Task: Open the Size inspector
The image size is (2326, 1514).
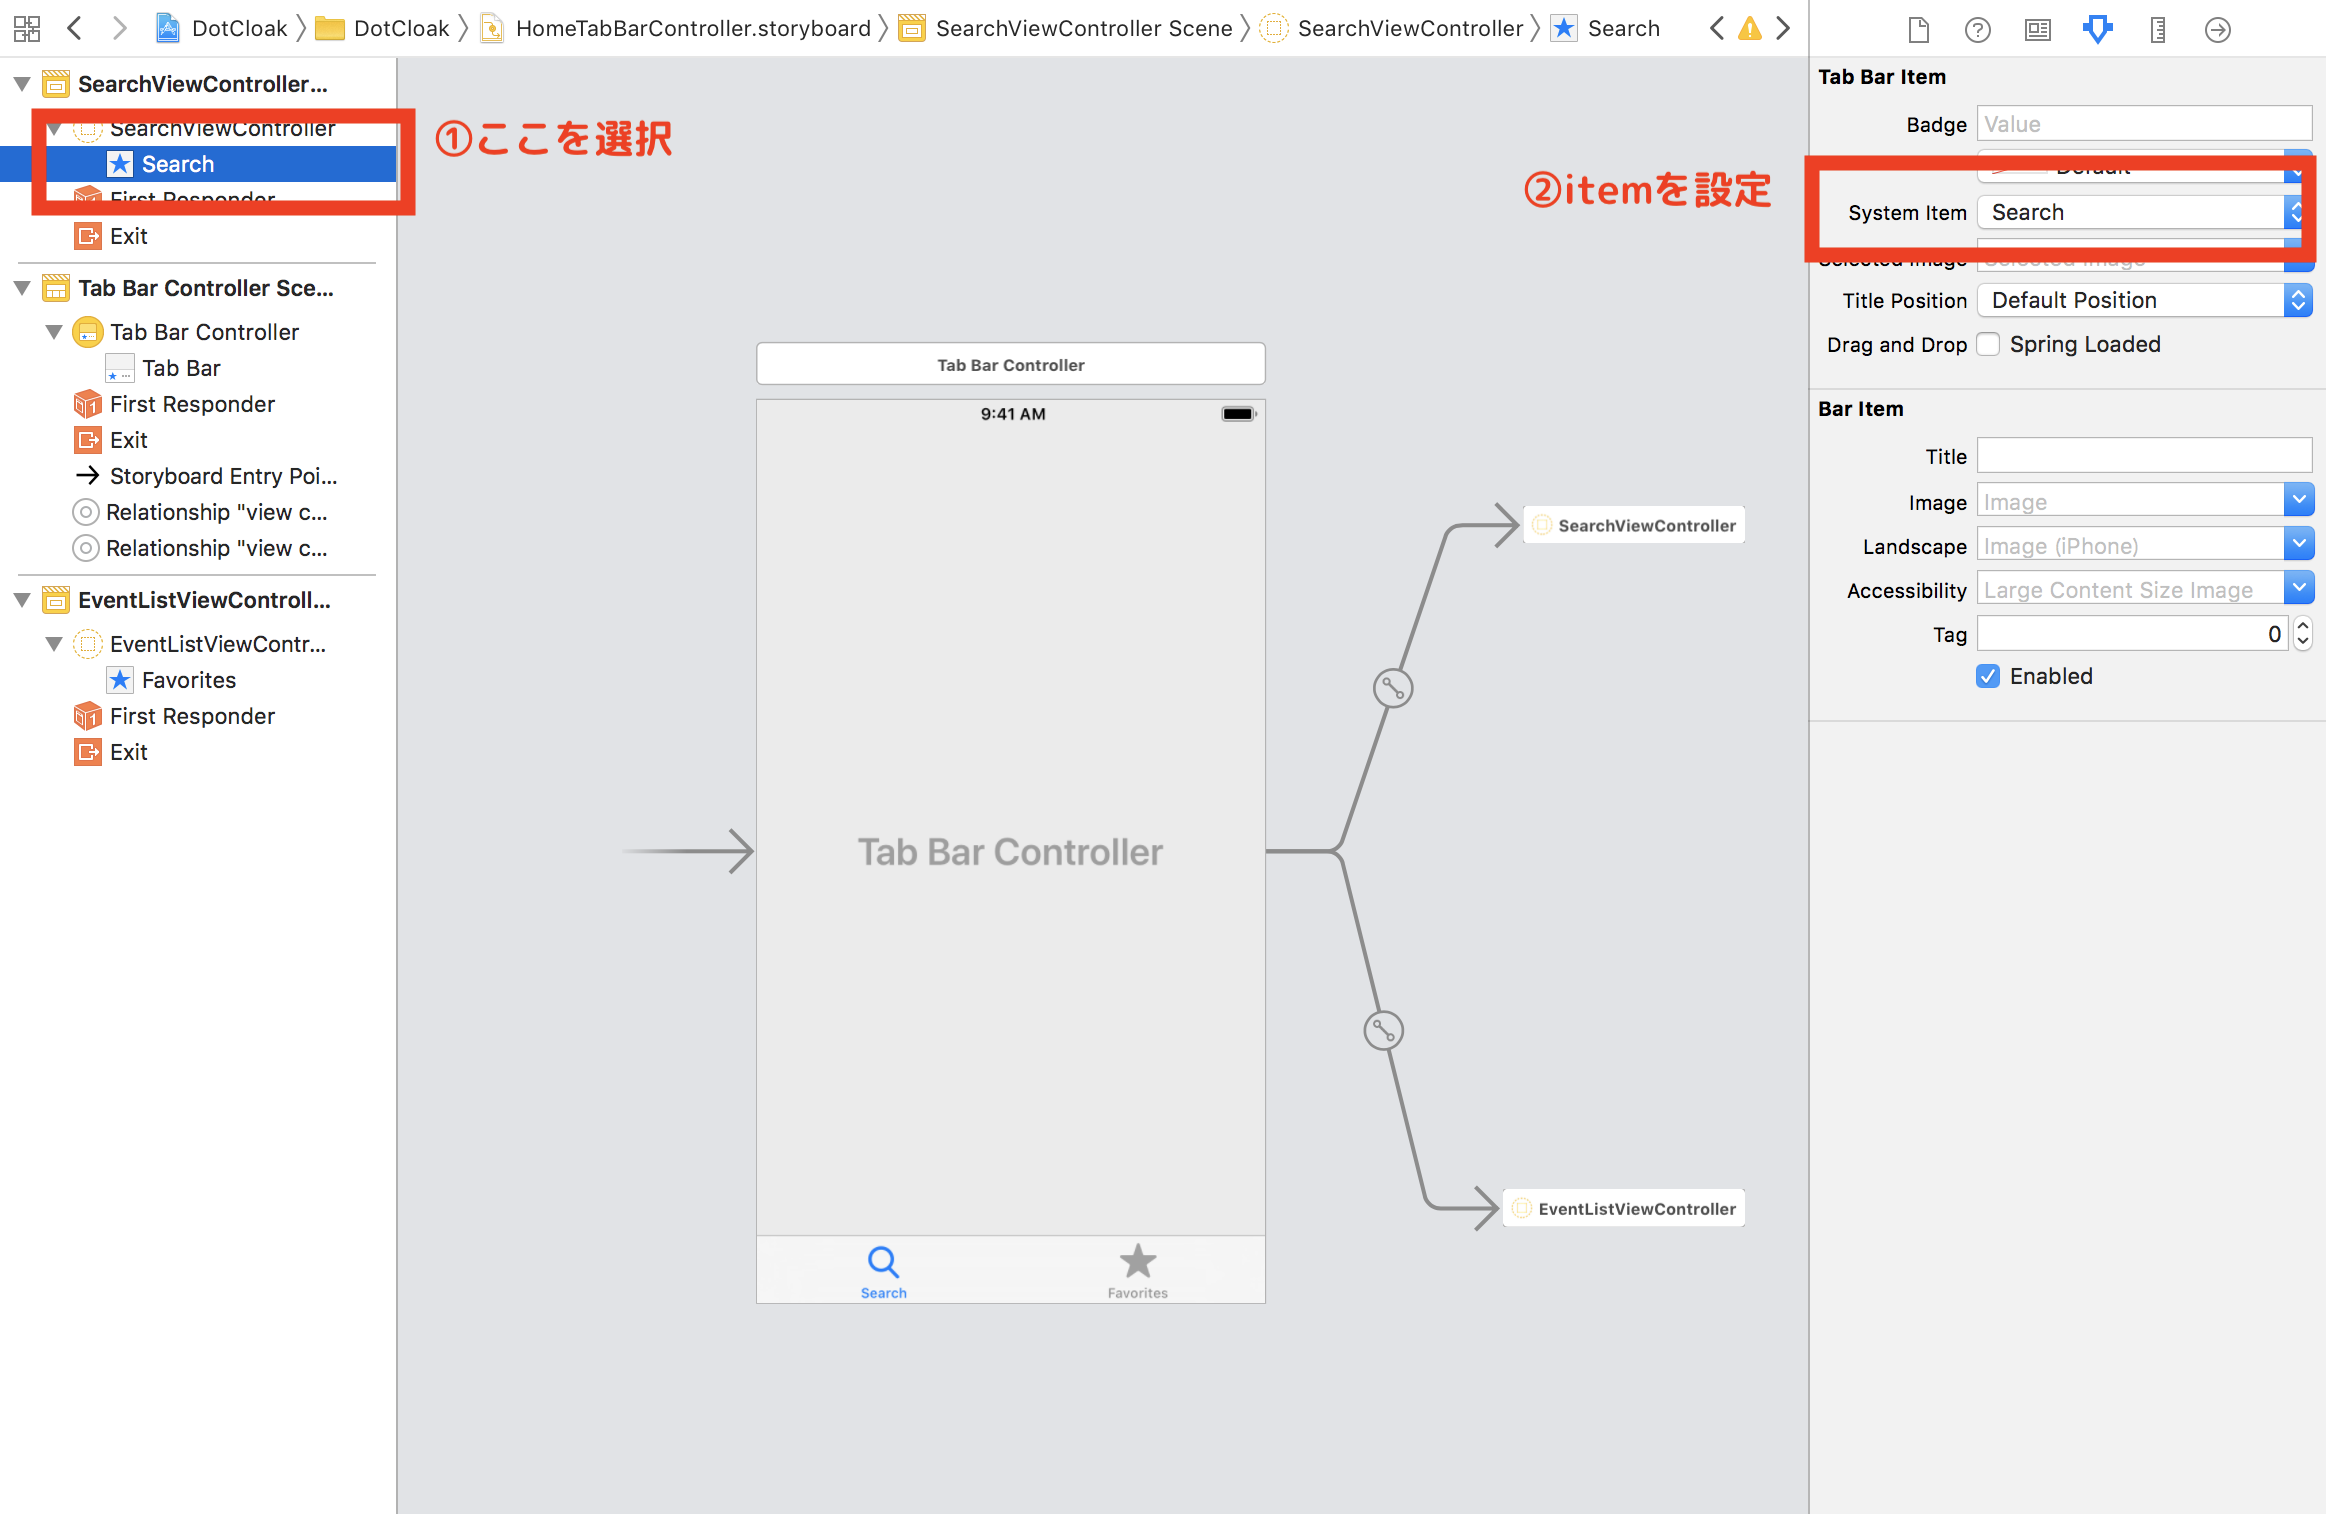Action: pos(2156,29)
